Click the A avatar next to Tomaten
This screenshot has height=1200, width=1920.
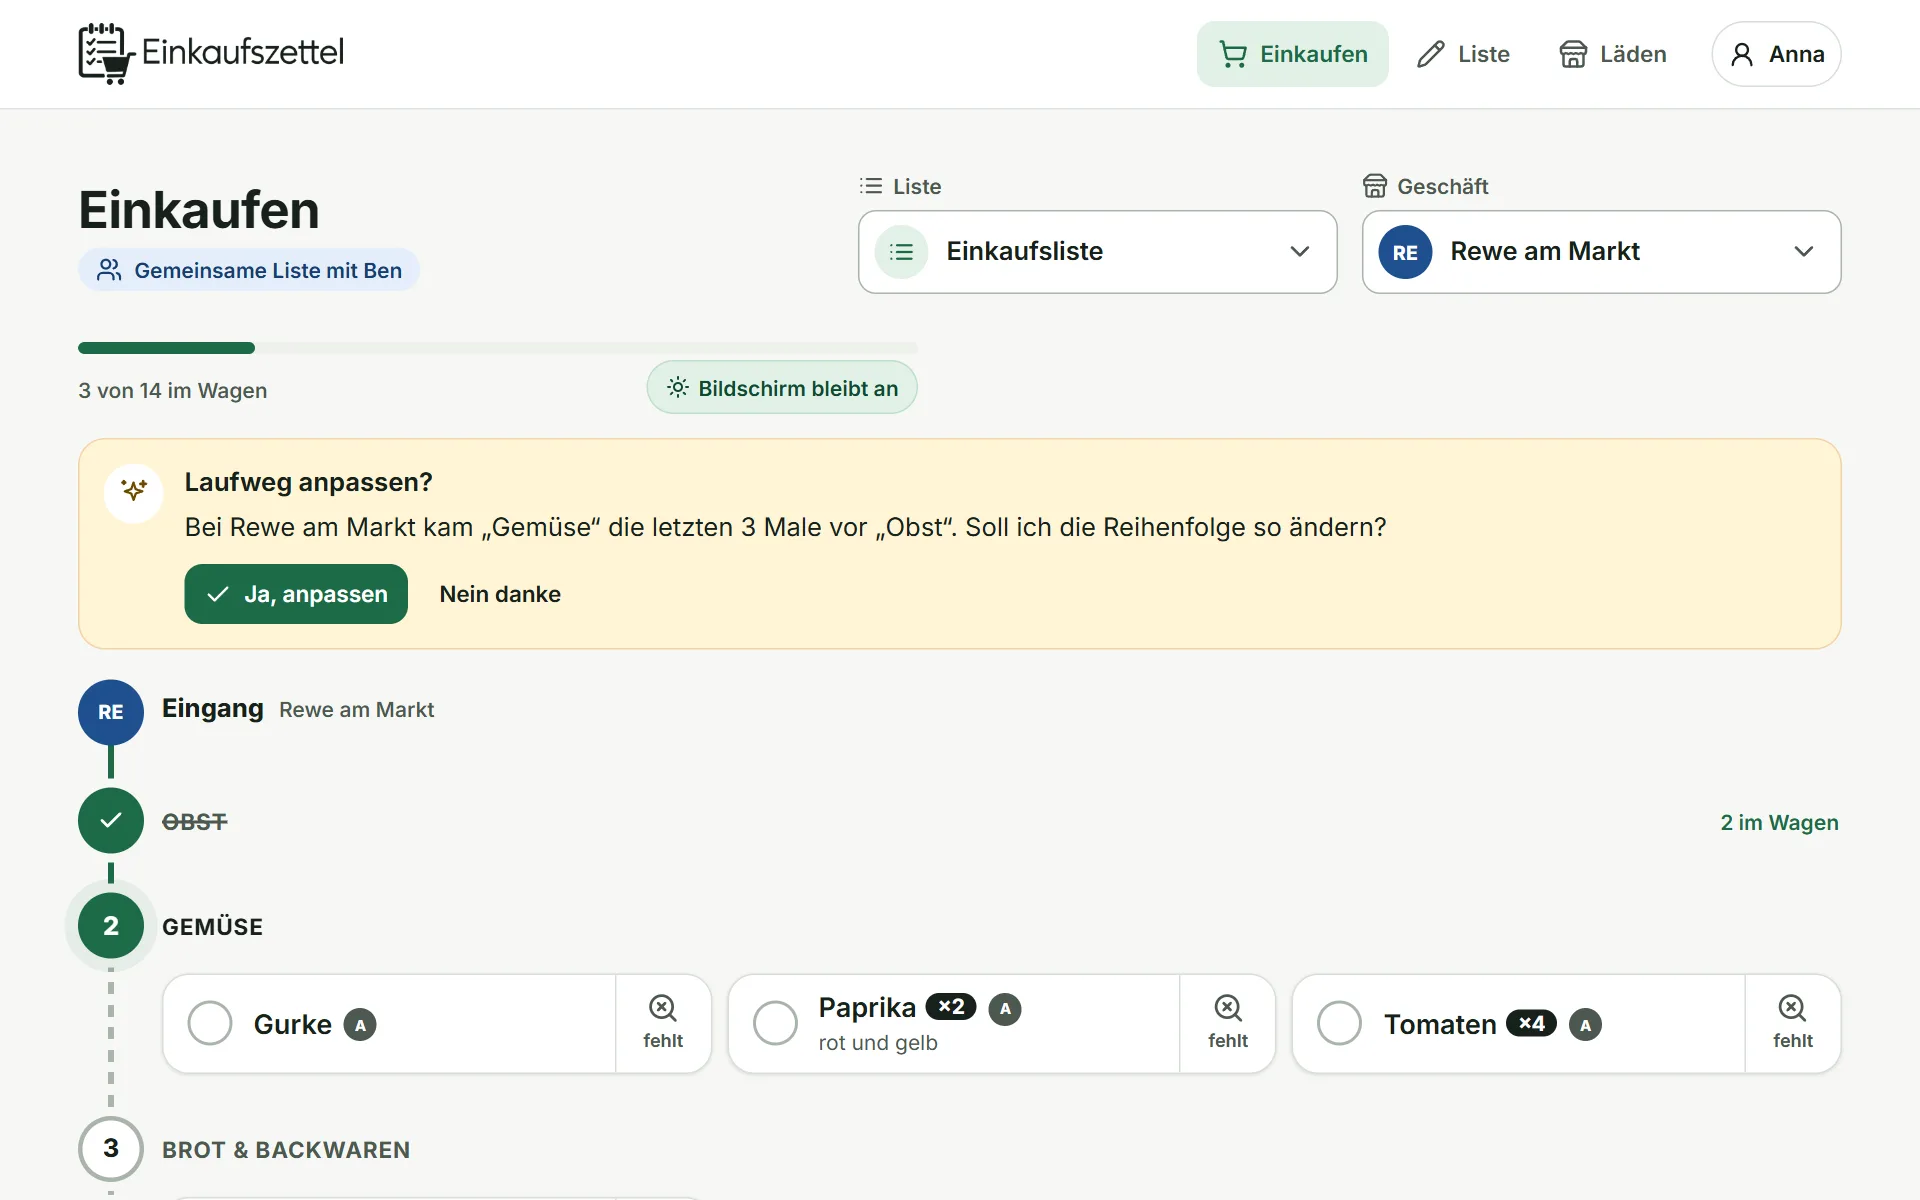pyautogui.click(x=1585, y=1025)
